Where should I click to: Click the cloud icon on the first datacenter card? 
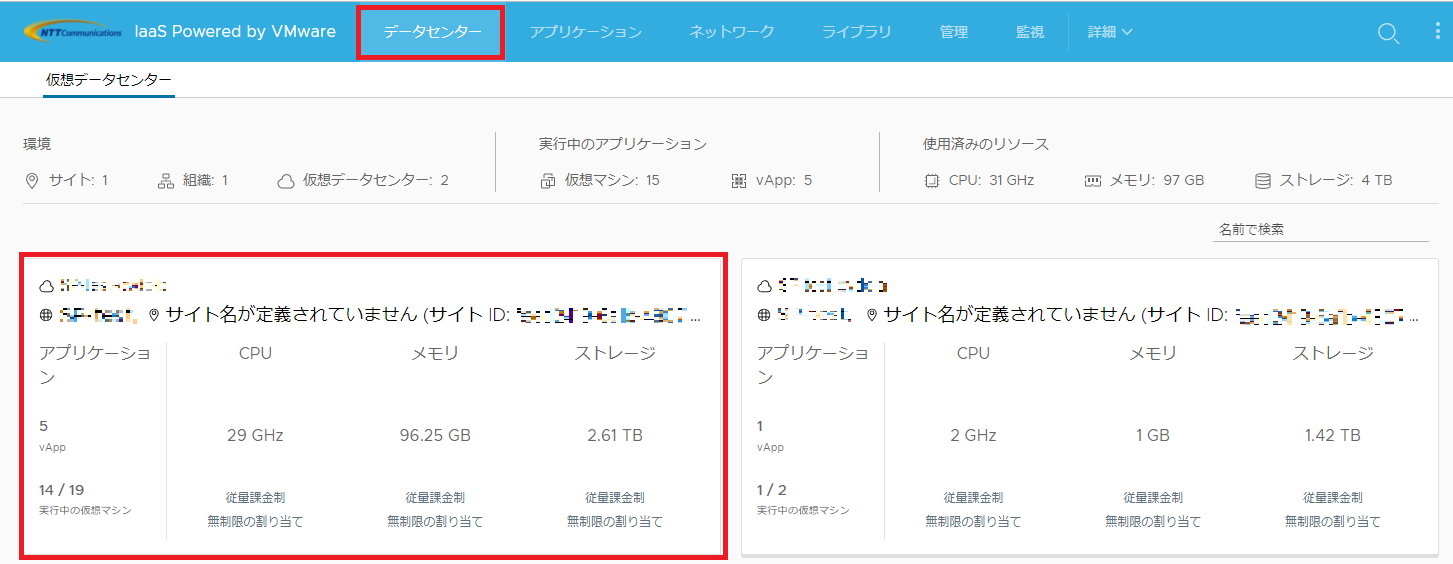point(46,286)
